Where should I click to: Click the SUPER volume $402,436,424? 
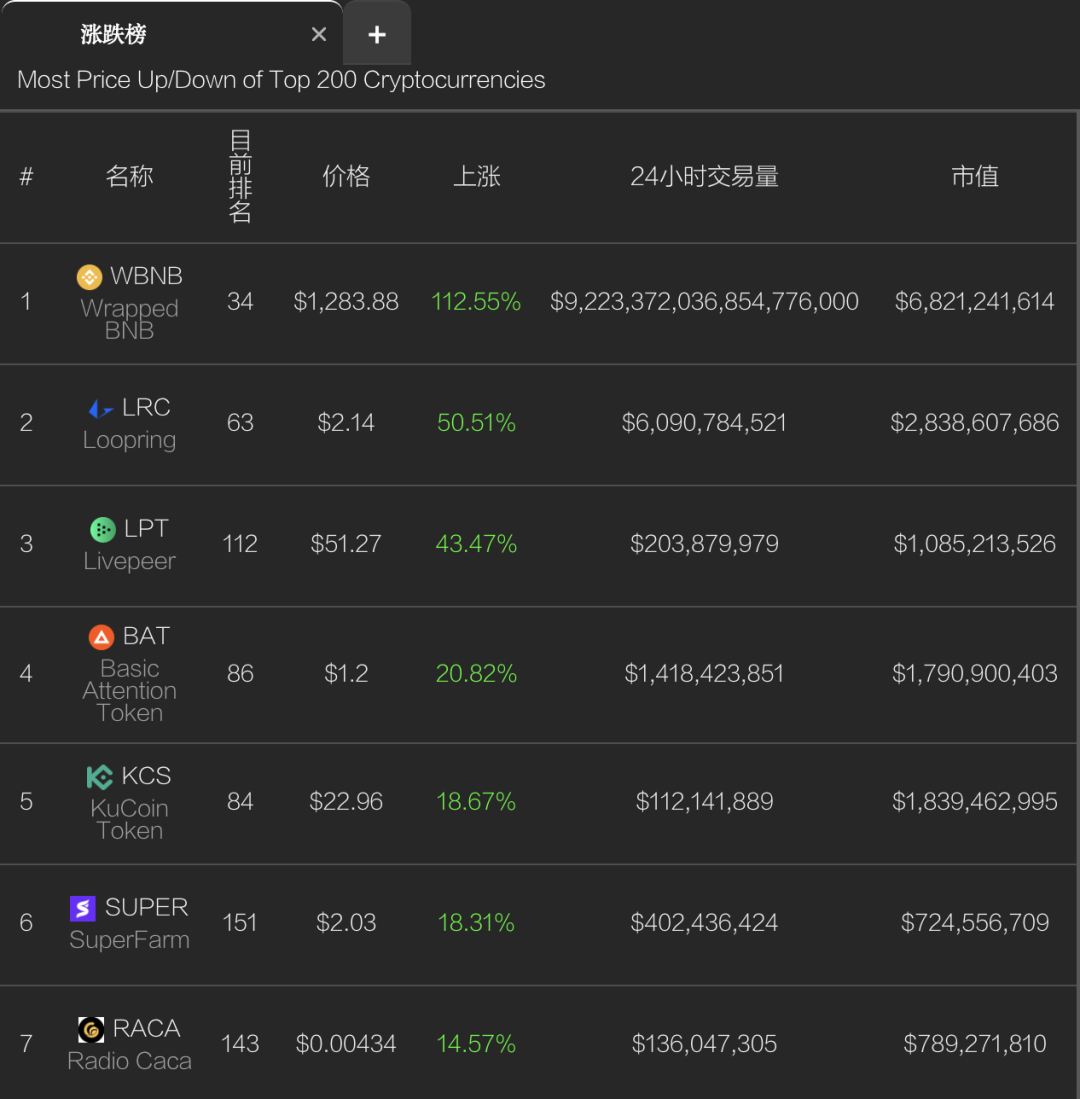click(x=704, y=924)
